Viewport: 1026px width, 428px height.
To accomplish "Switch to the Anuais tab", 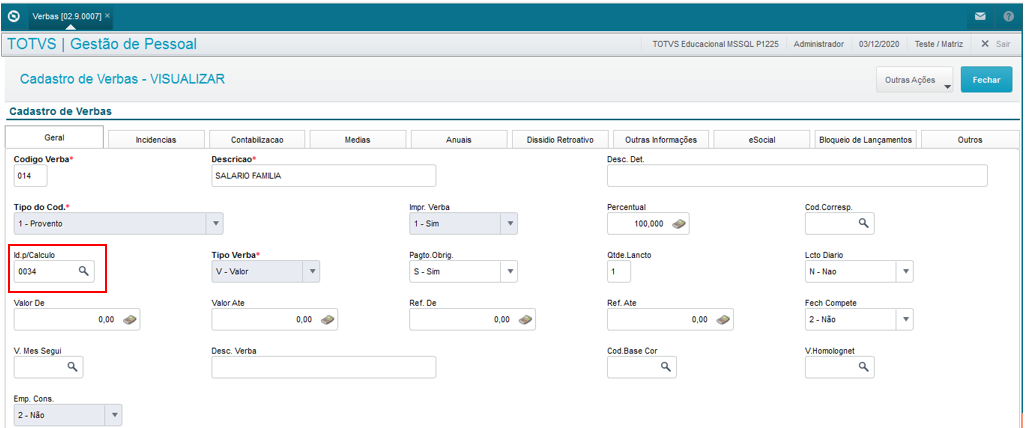I will [x=459, y=139].
